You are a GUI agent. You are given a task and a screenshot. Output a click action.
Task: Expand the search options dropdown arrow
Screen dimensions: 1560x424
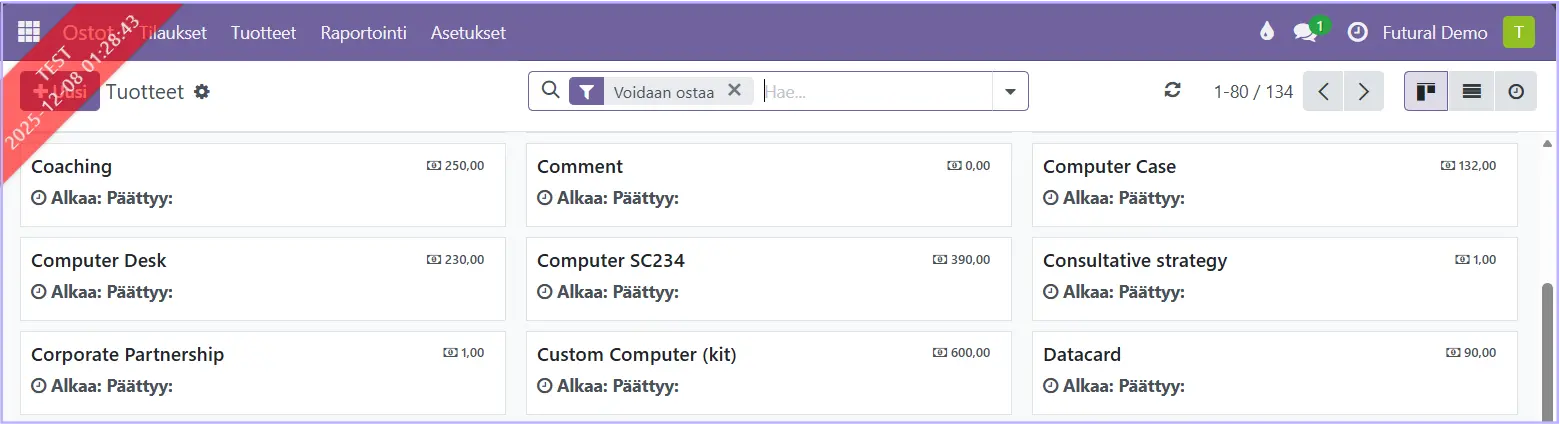pos(1010,91)
